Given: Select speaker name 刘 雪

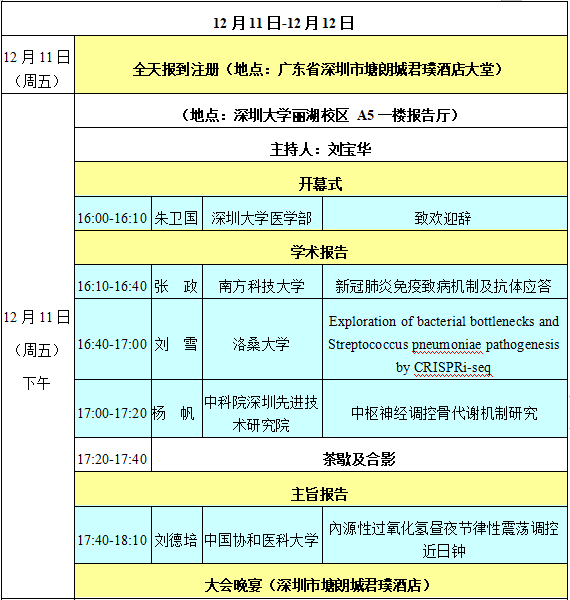Looking at the screenshot, I should [x=177, y=339].
